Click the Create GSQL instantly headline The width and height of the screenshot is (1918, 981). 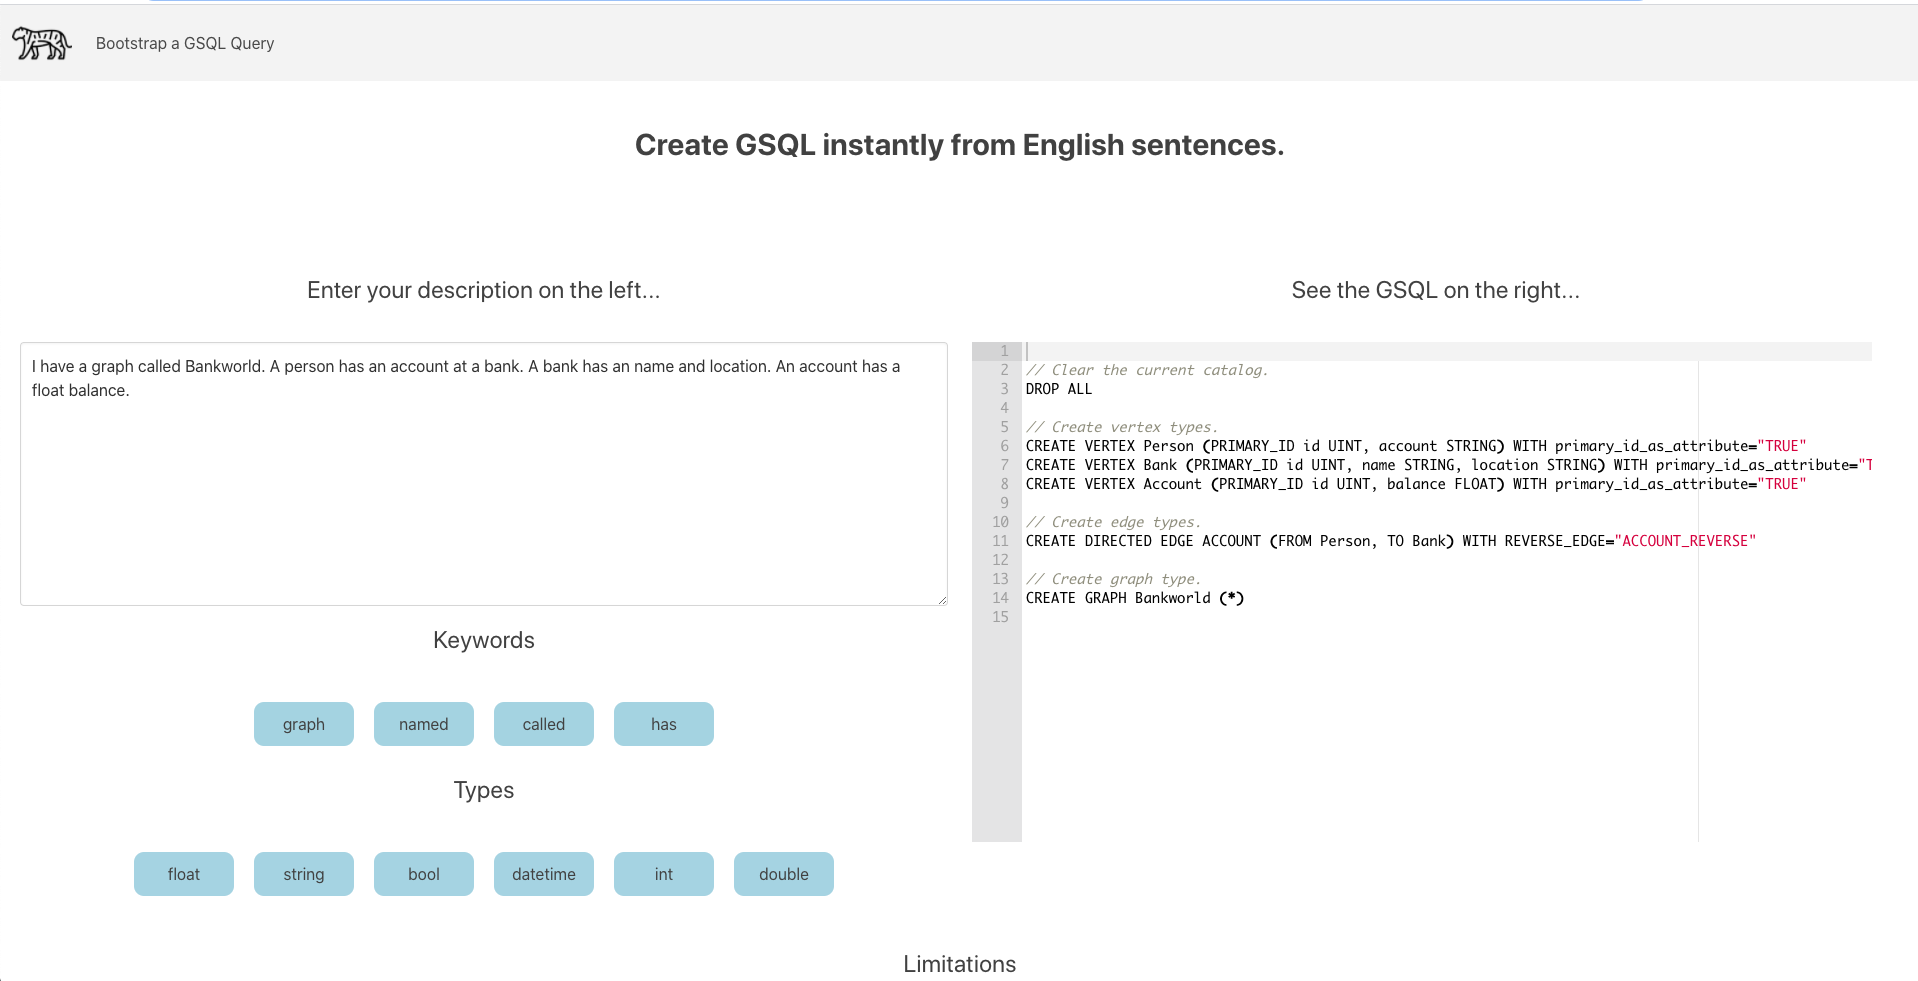click(x=960, y=145)
